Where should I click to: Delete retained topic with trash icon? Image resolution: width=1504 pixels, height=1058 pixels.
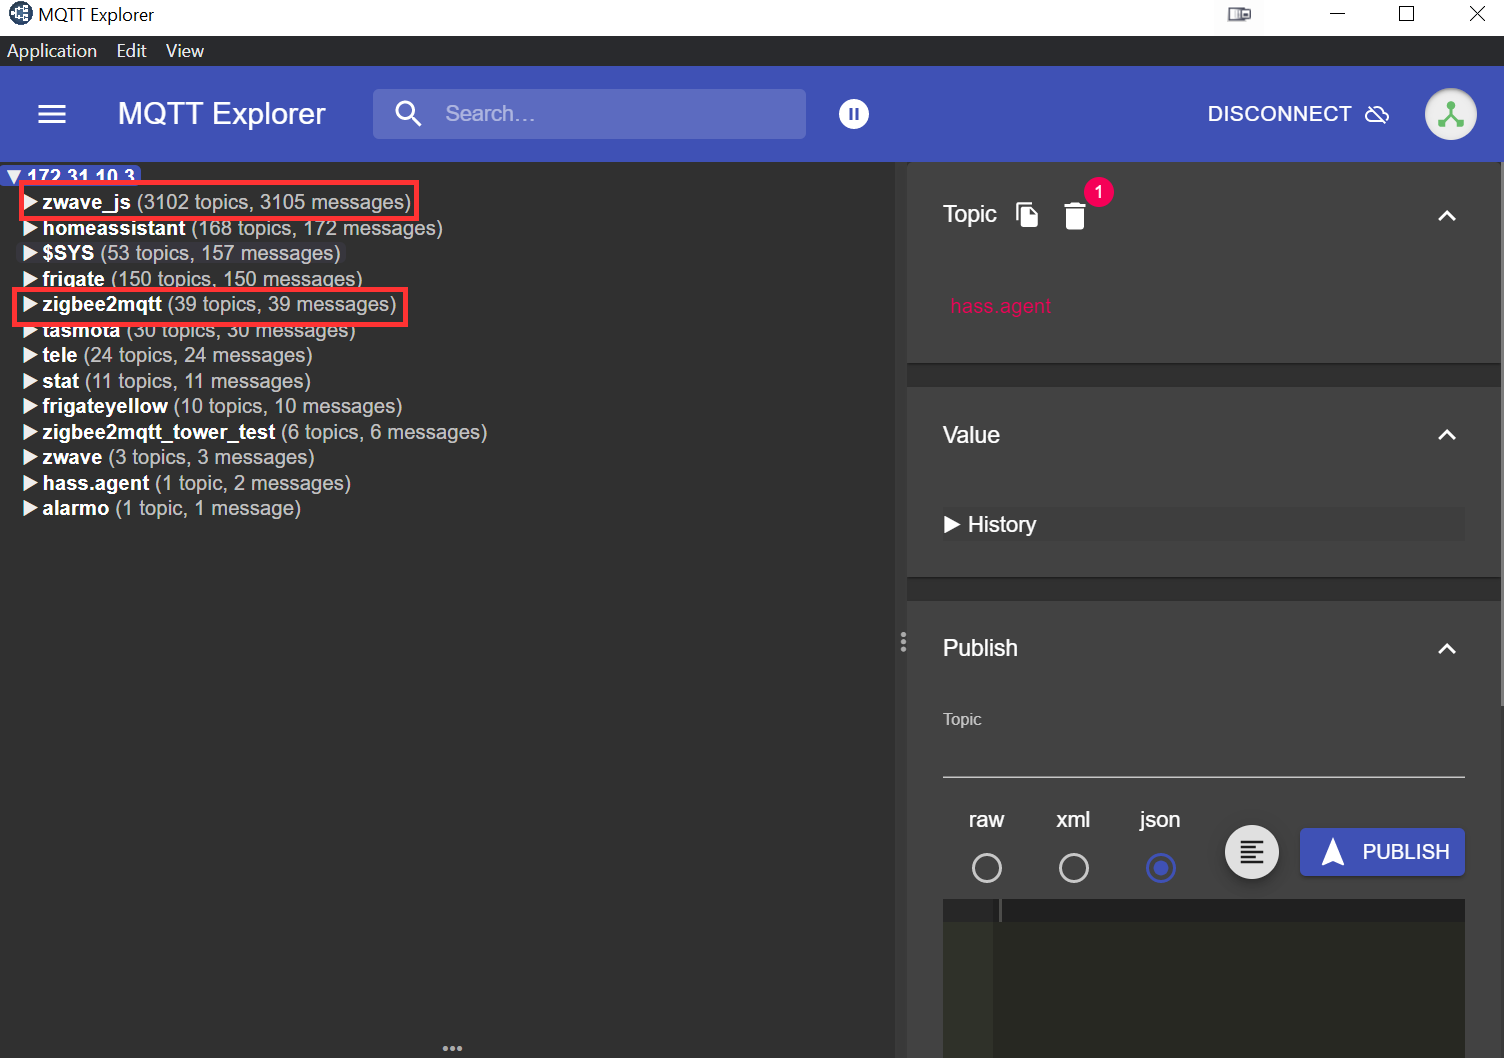(1075, 216)
